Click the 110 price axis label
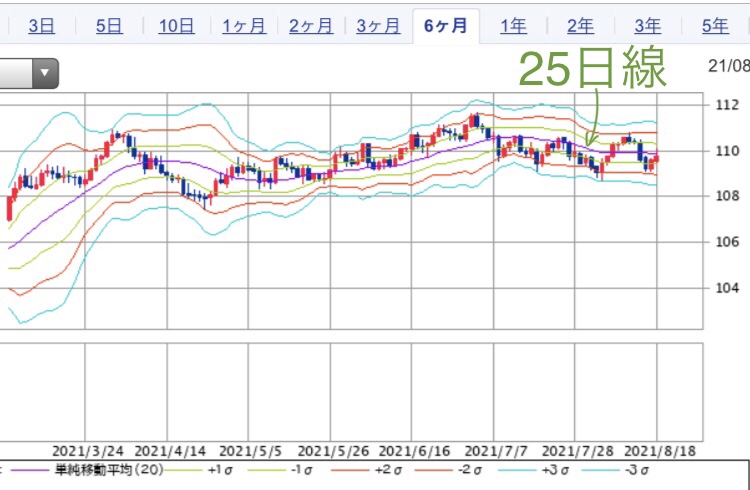This screenshot has width=750, height=490. pyautogui.click(x=727, y=151)
